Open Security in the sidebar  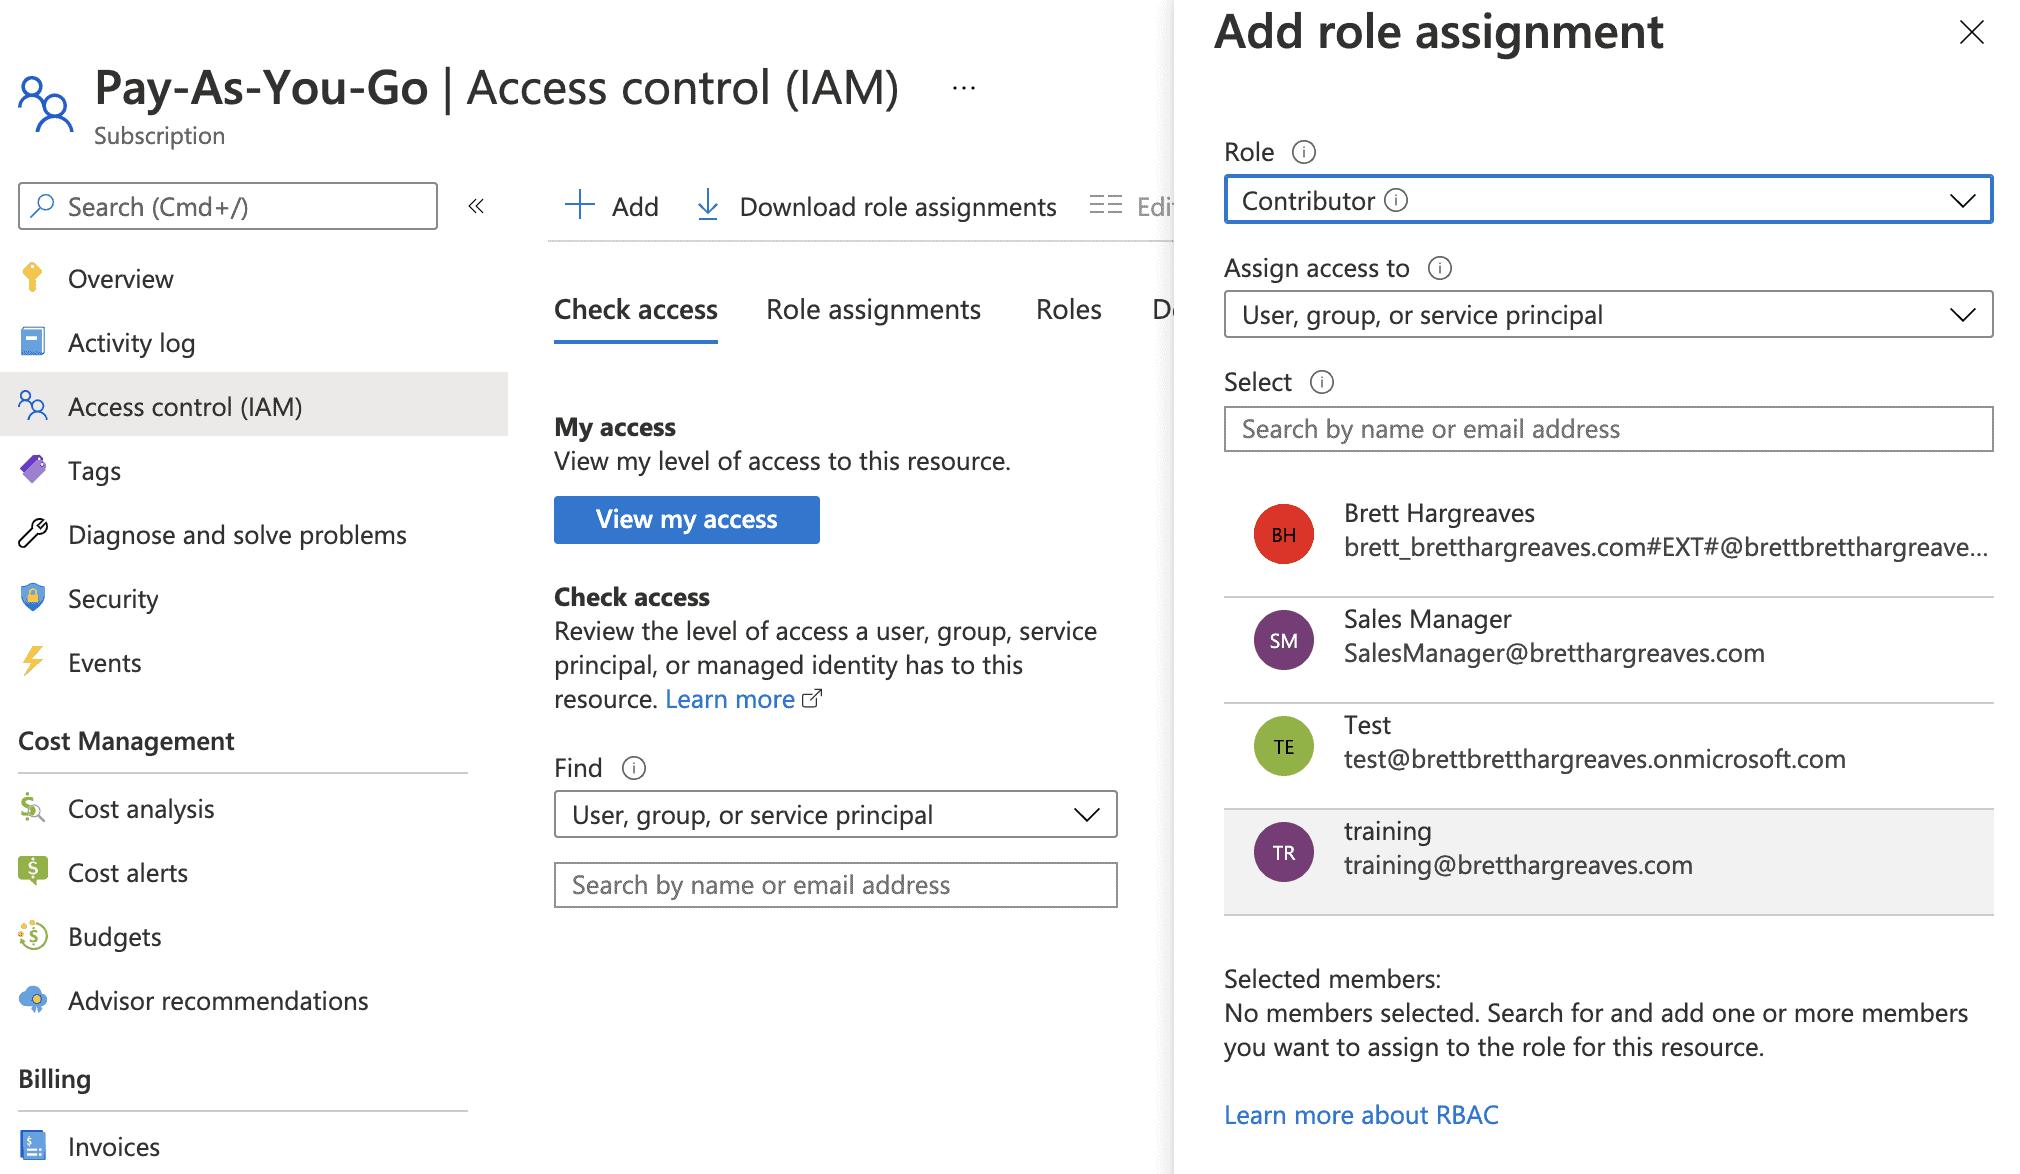254,598
